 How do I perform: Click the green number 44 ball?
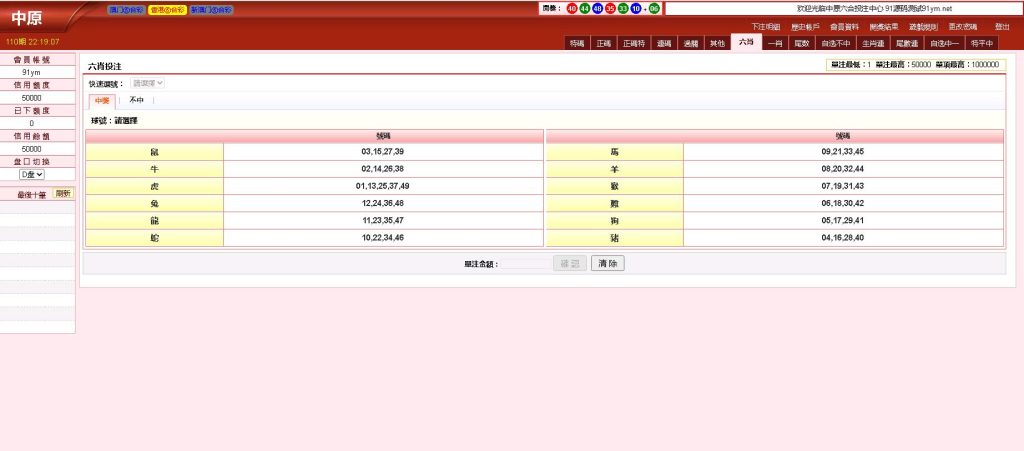click(x=585, y=8)
